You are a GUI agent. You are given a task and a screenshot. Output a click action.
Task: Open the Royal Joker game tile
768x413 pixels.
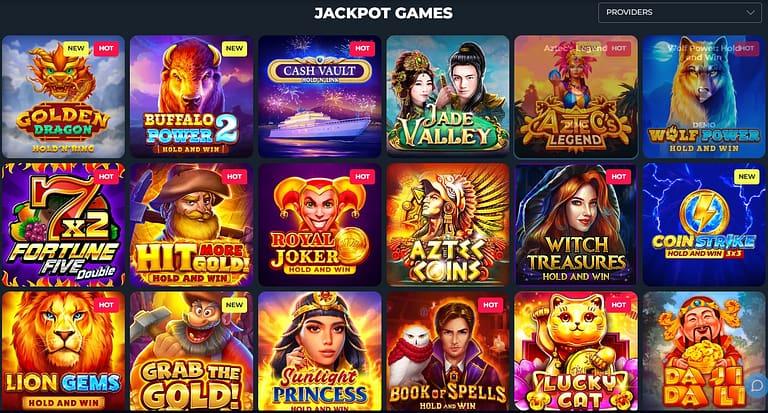320,225
